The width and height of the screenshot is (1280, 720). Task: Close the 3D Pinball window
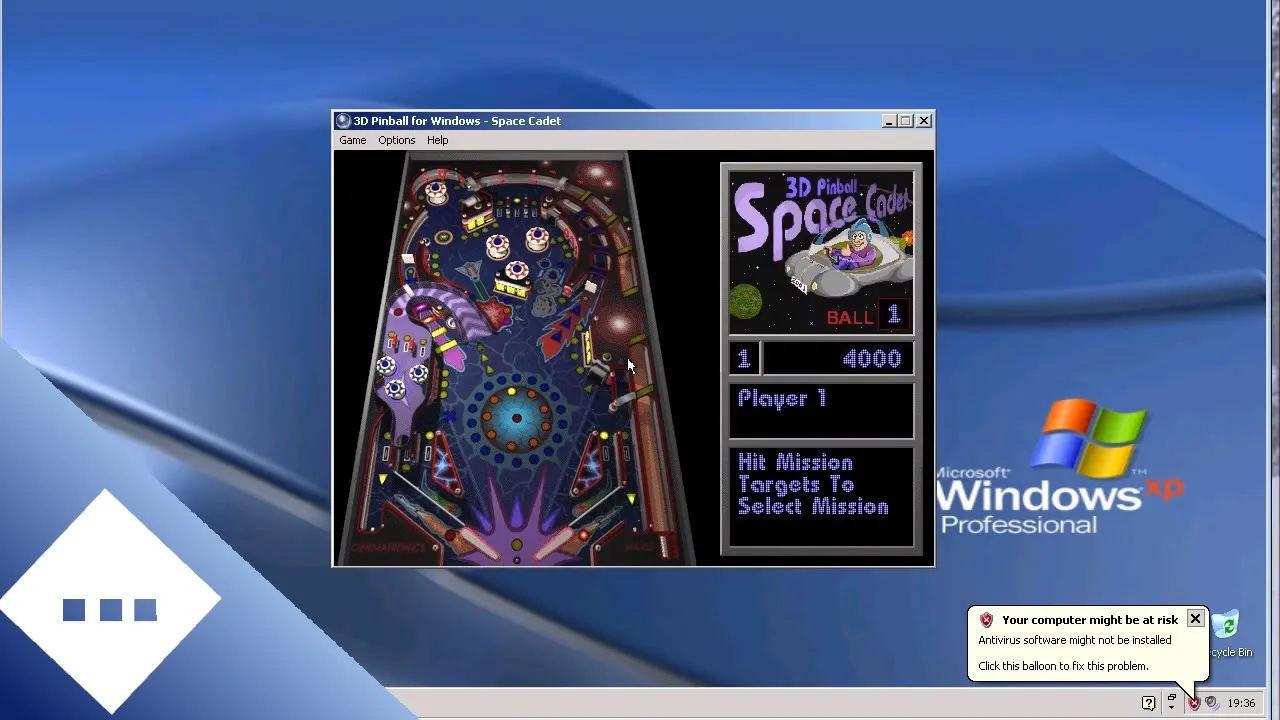click(x=924, y=121)
